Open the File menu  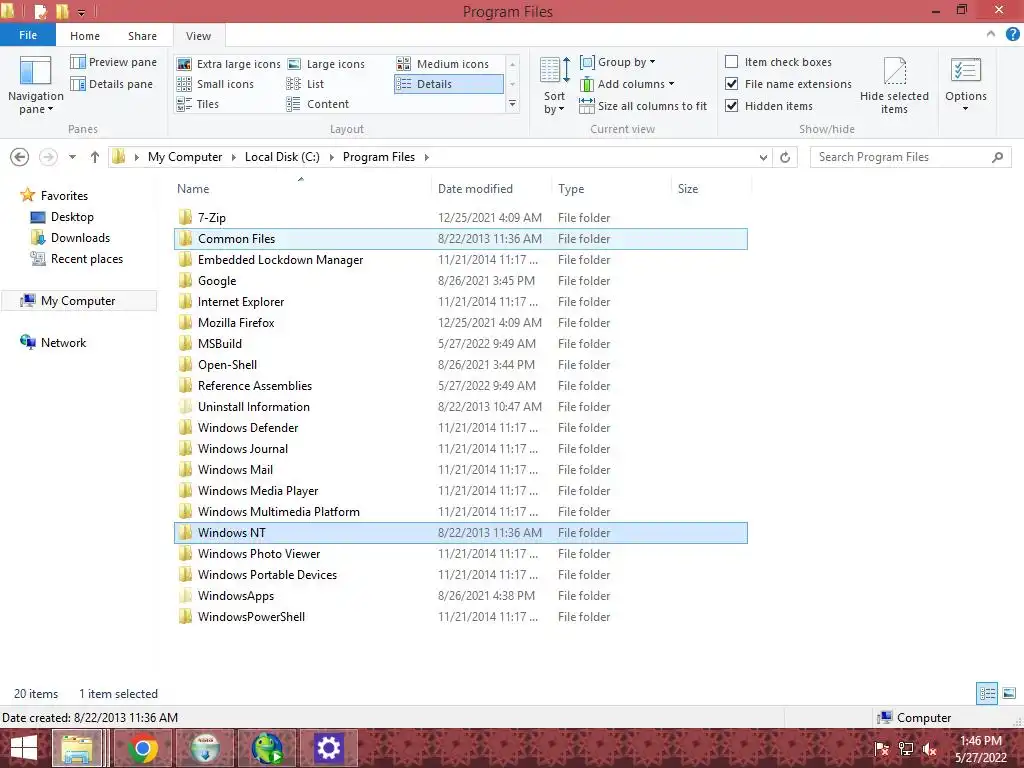[x=27, y=35]
